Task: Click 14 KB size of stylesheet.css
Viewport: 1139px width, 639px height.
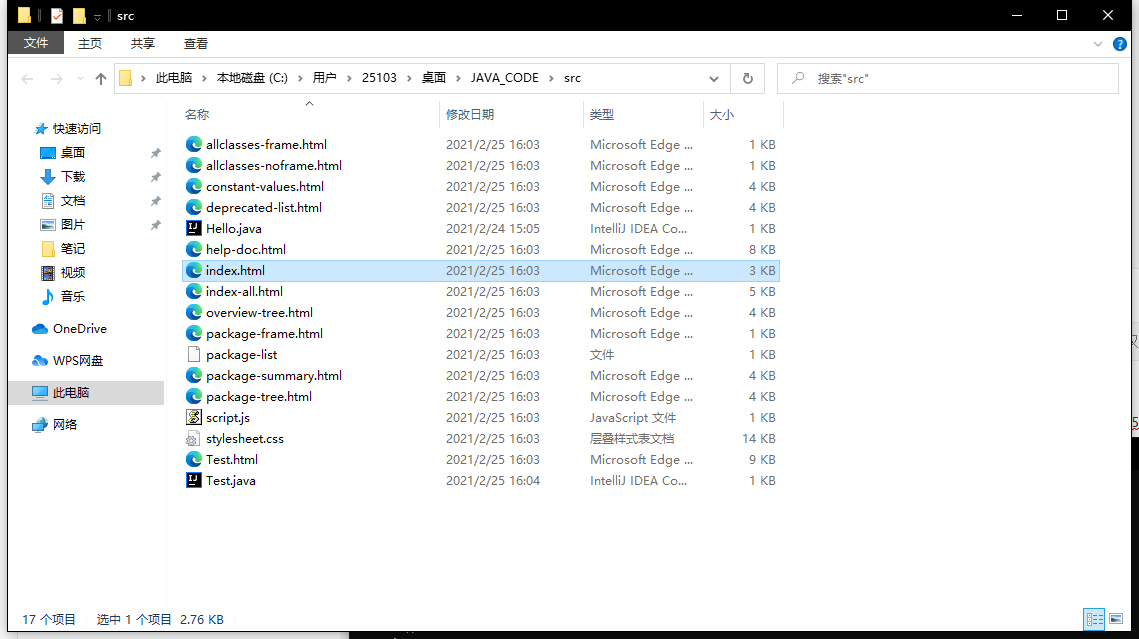Action: [x=759, y=439]
